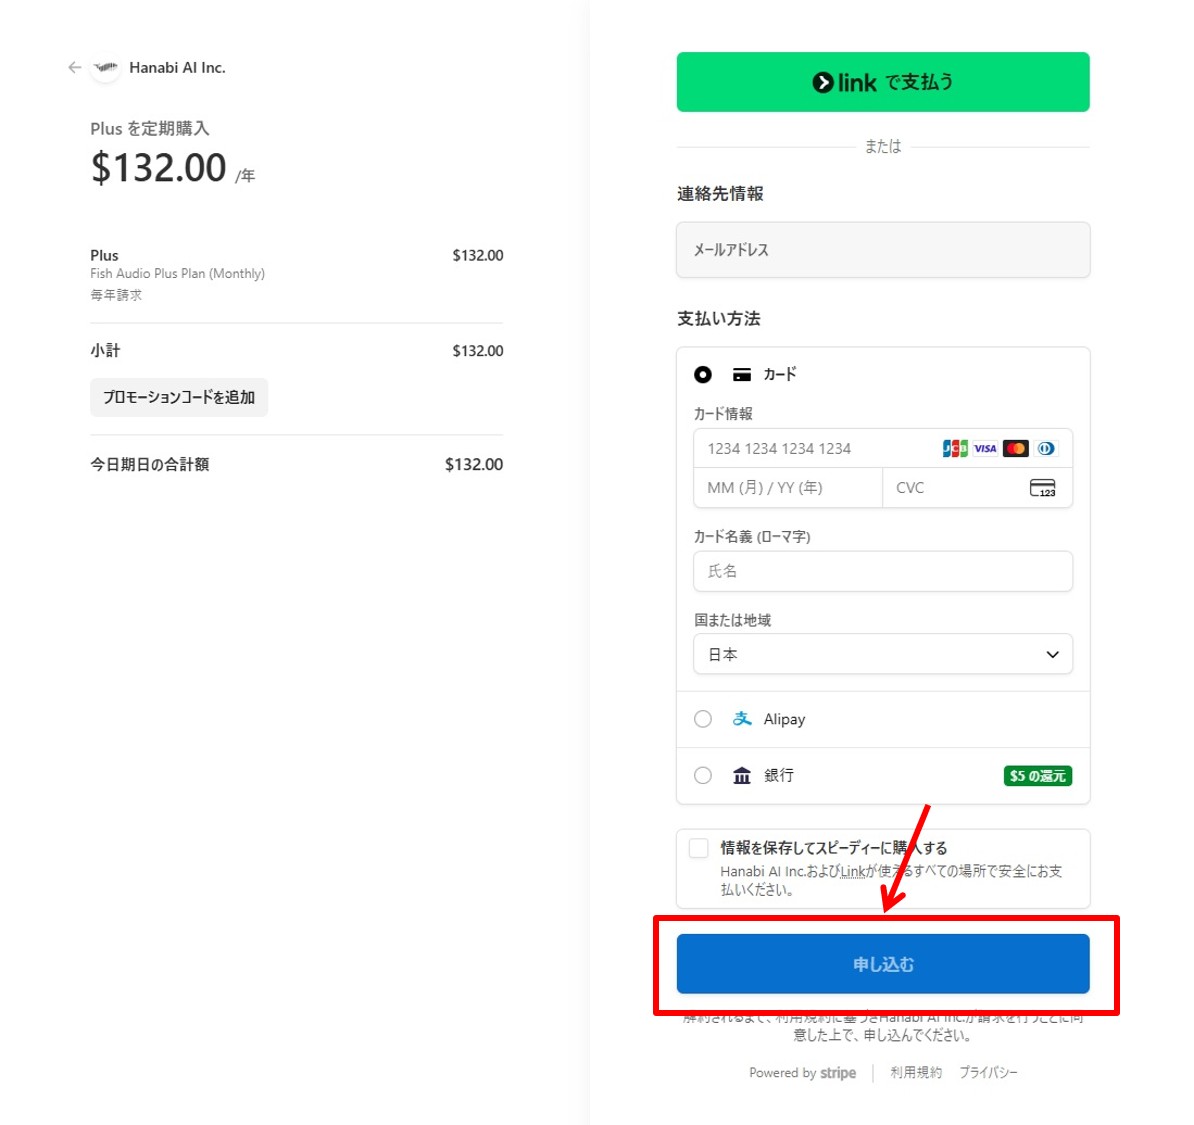Click the JCB card brand icon
This screenshot has height=1125, width=1194.
[955, 448]
